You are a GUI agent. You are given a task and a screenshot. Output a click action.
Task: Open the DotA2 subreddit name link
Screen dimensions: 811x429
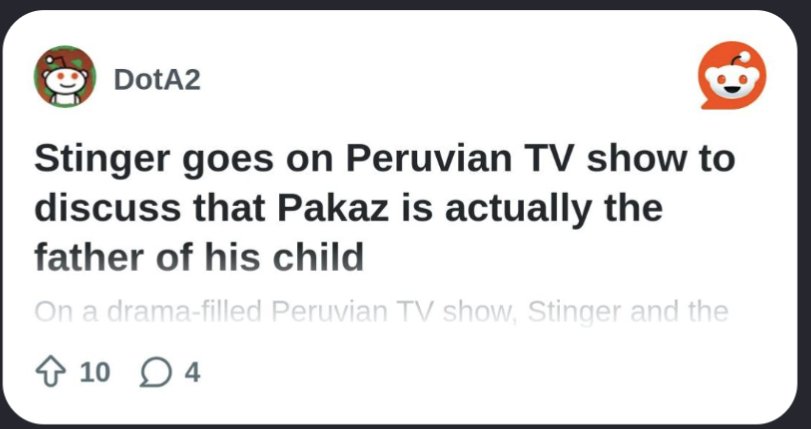pos(157,79)
